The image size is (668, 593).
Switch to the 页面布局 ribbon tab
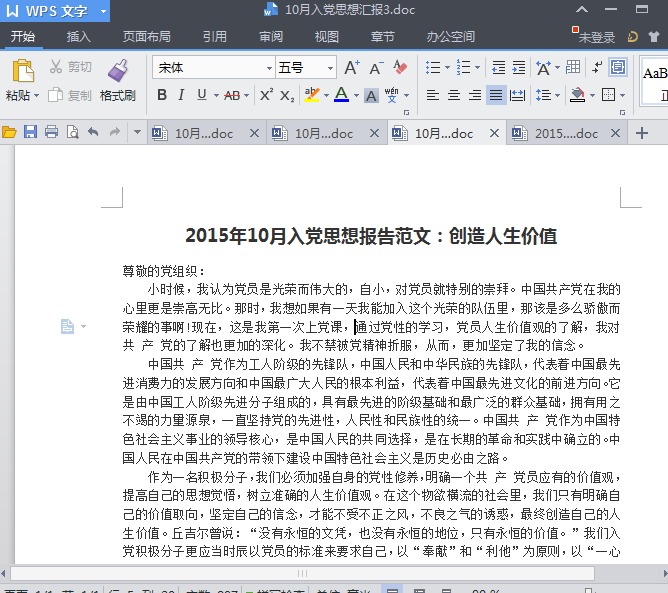147,37
